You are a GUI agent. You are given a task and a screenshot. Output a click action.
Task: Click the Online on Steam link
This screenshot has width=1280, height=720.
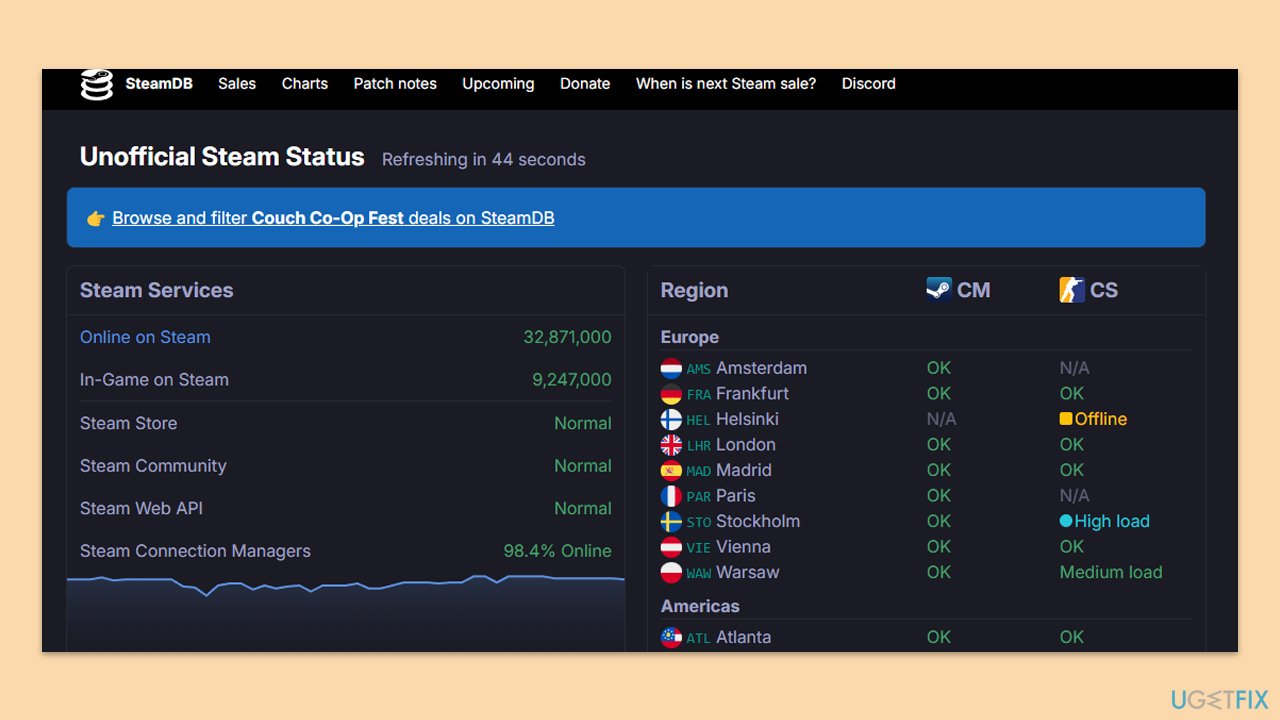point(145,337)
